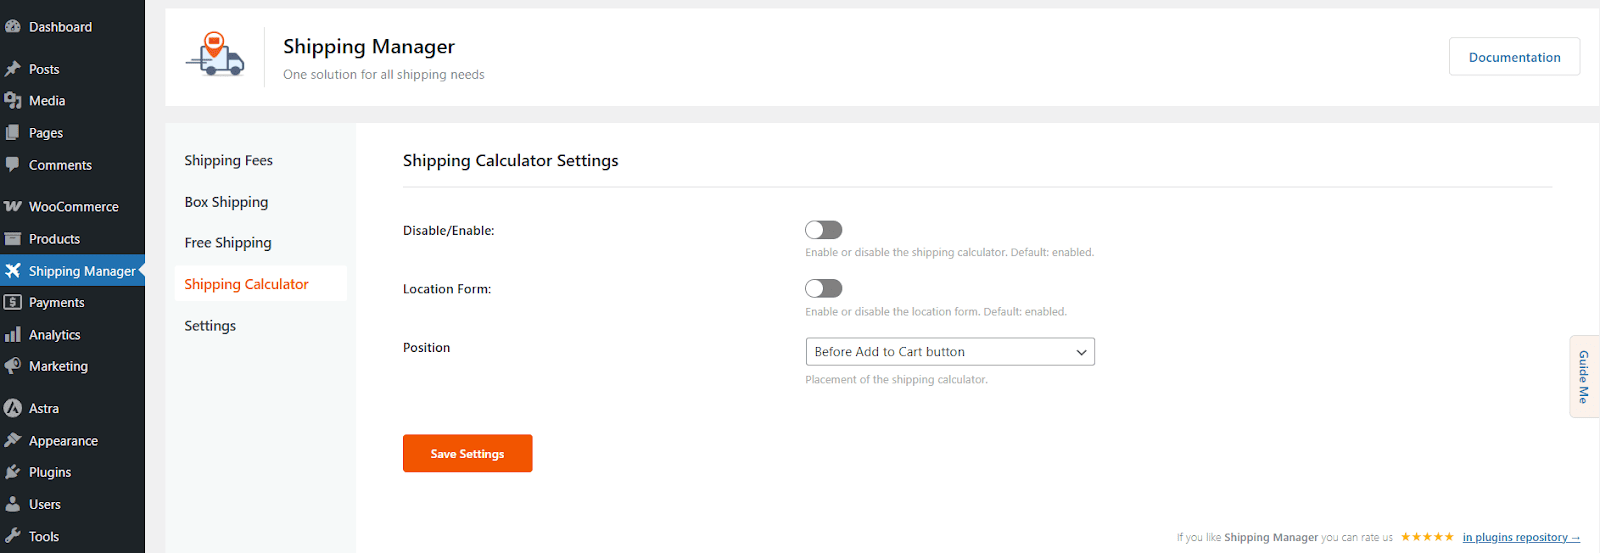
Task: Click the Plugins plug icon
Action: pyautogui.click(x=13, y=472)
